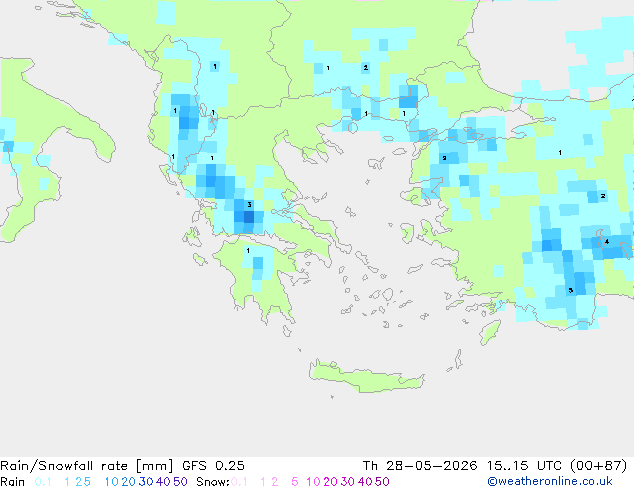The width and height of the screenshot is (634, 490).
Task: Click the "Snow:" legend label
Action: (x=213, y=482)
